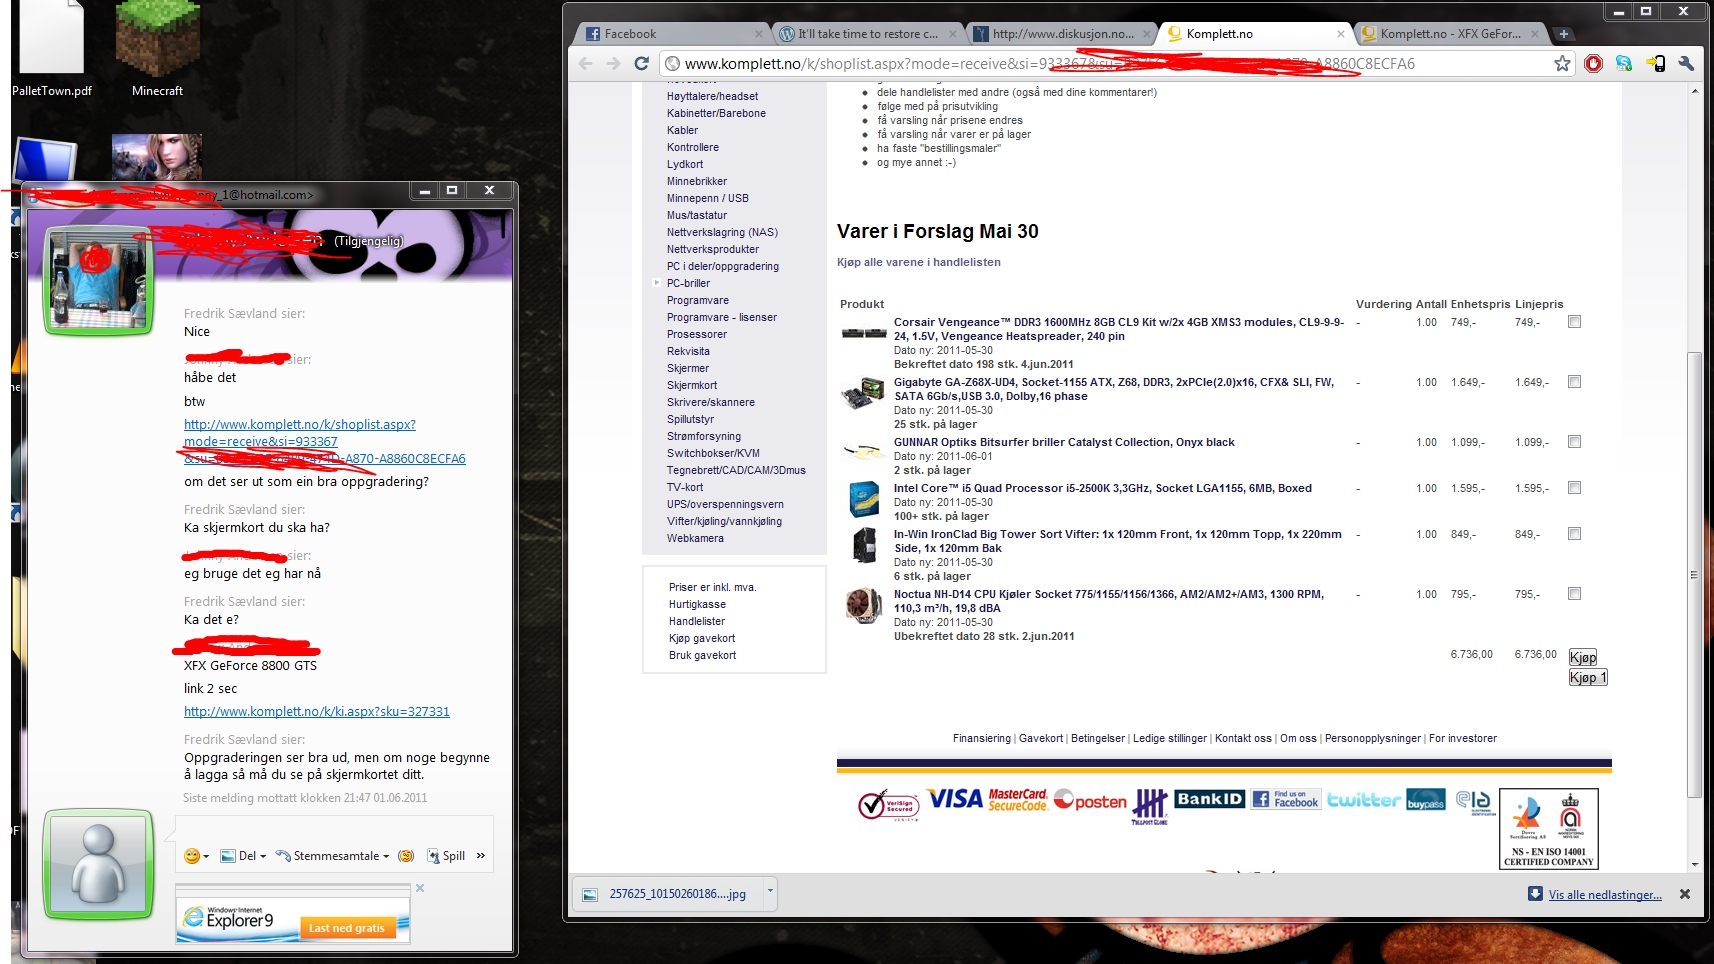Image resolution: width=1714 pixels, height=964 pixels.
Task: Click the Posten logo in footer
Action: [1090, 801]
